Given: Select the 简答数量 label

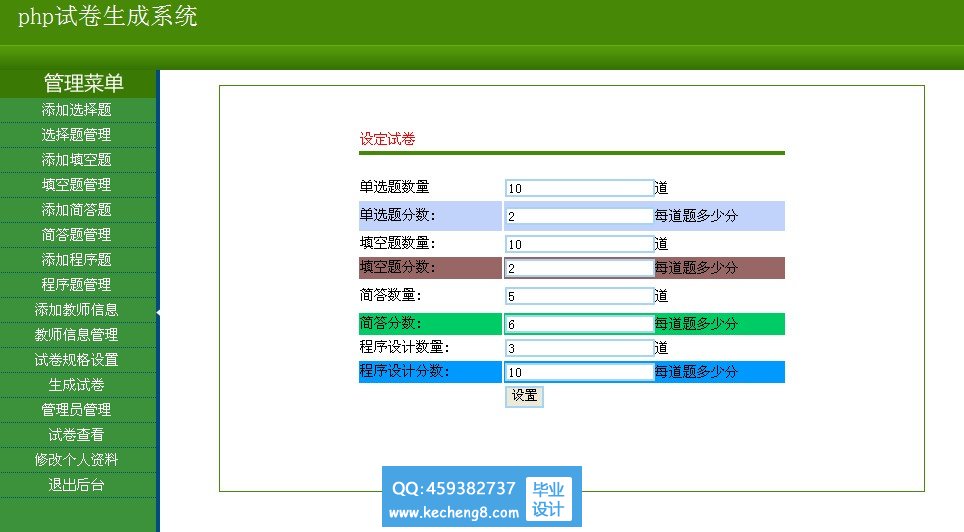Looking at the screenshot, I should coord(390,295).
